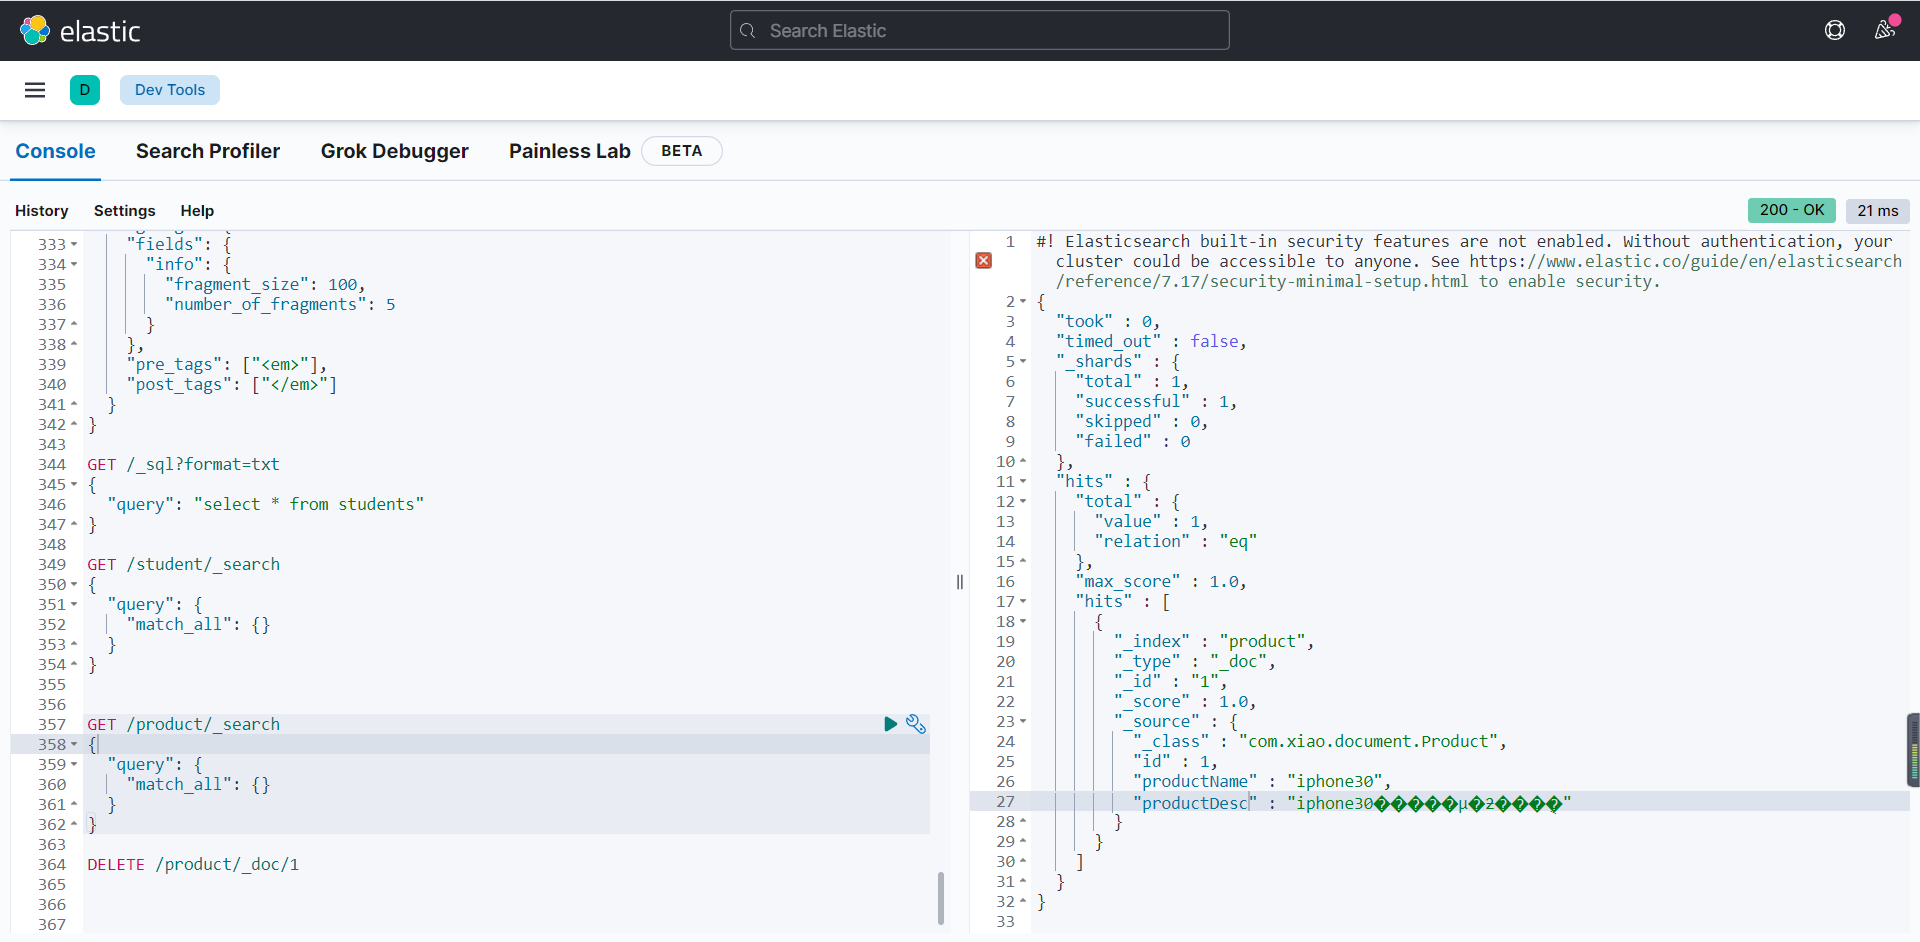
Task: Open the console Help
Action: (197, 211)
